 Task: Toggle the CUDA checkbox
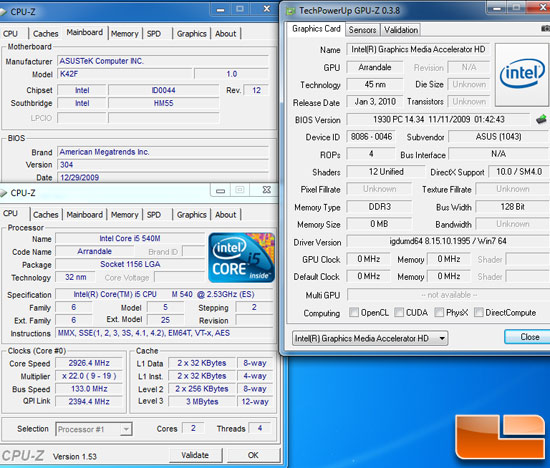[399, 312]
